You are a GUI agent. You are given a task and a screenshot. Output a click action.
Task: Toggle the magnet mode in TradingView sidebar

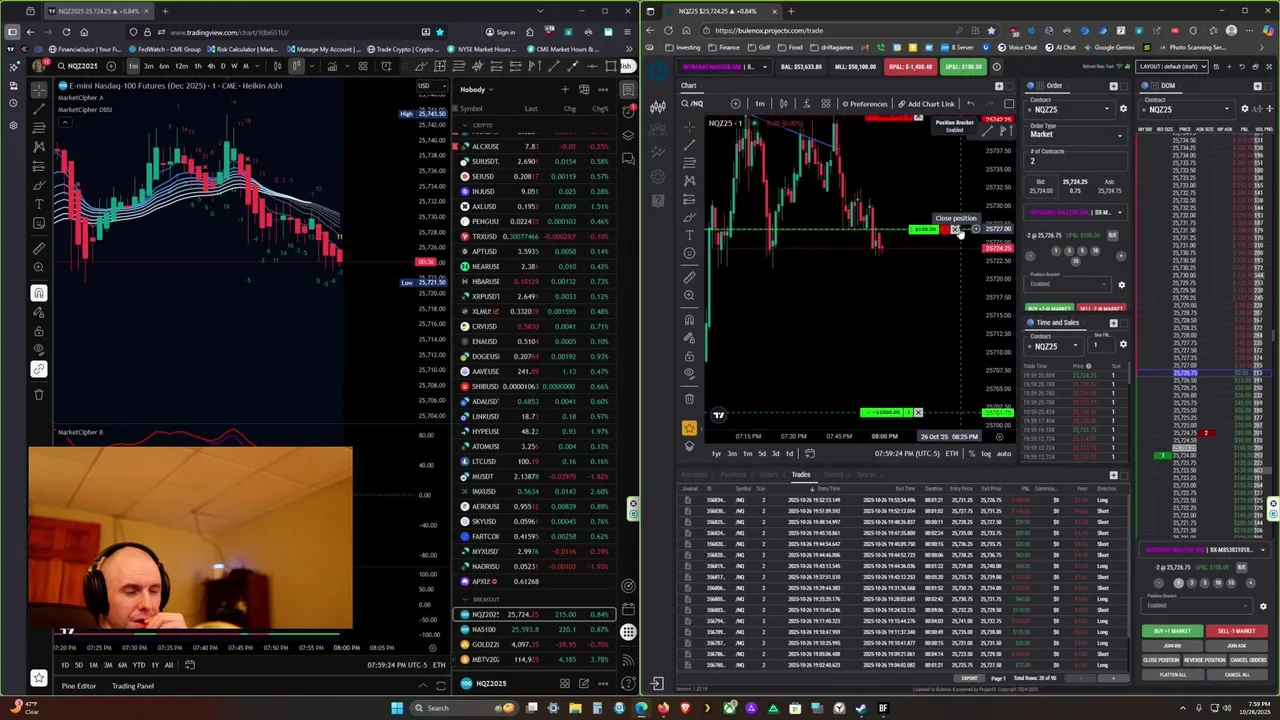pos(38,292)
